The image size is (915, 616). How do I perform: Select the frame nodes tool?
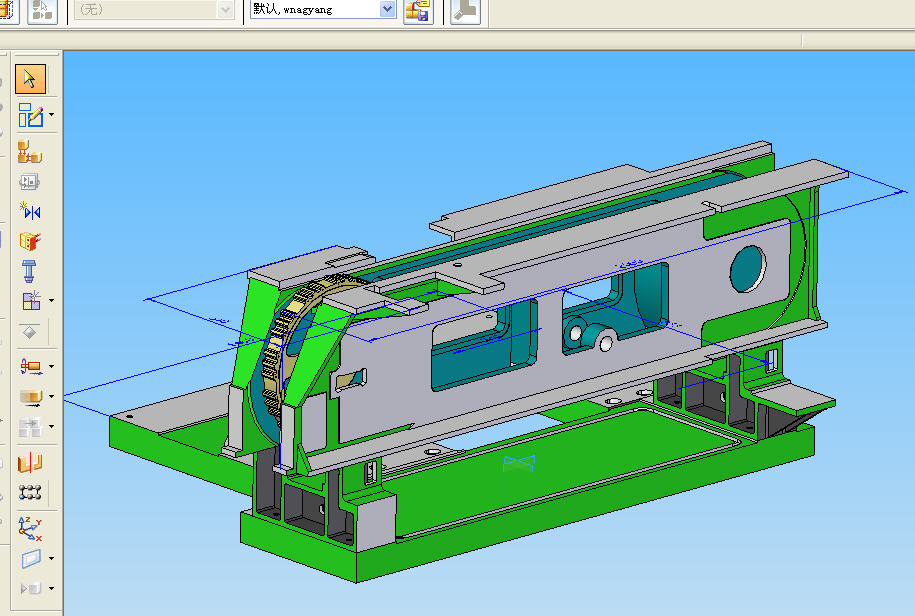pos(30,493)
